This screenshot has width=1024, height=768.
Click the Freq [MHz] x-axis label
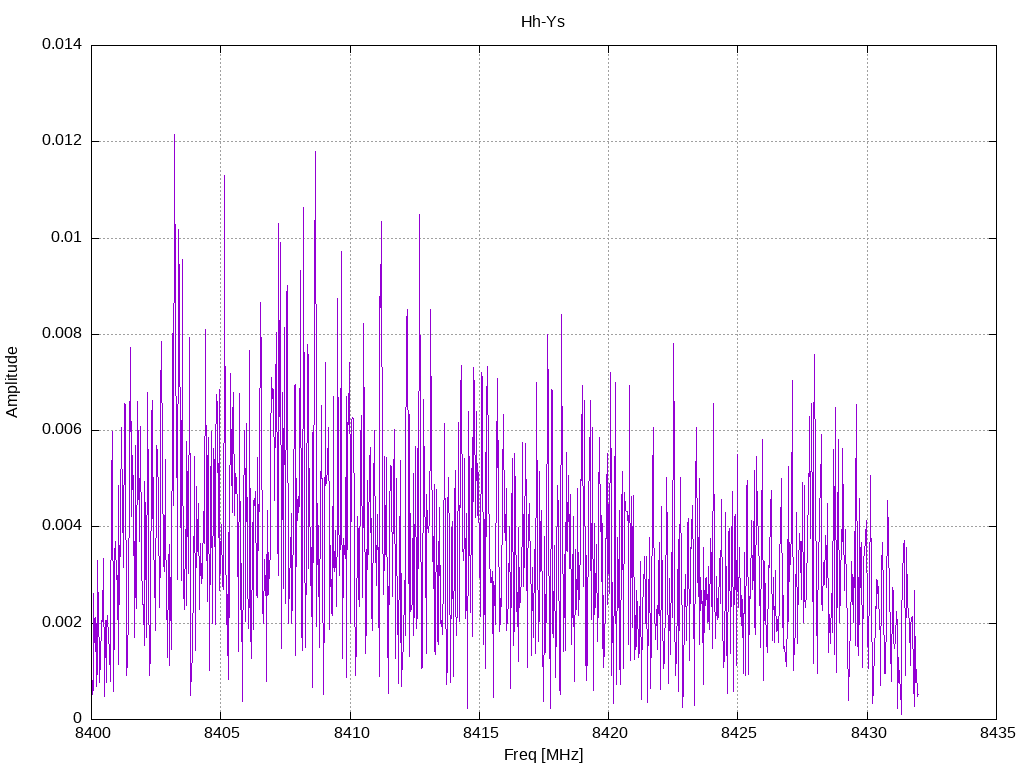tap(543, 755)
